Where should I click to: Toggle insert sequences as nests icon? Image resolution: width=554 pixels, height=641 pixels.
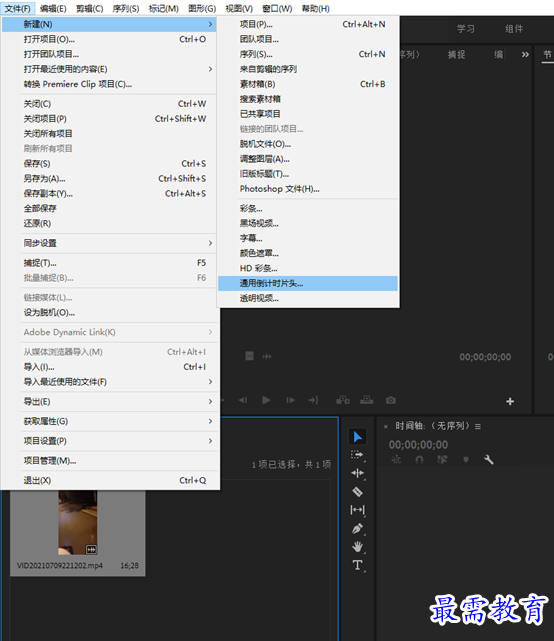click(x=396, y=460)
